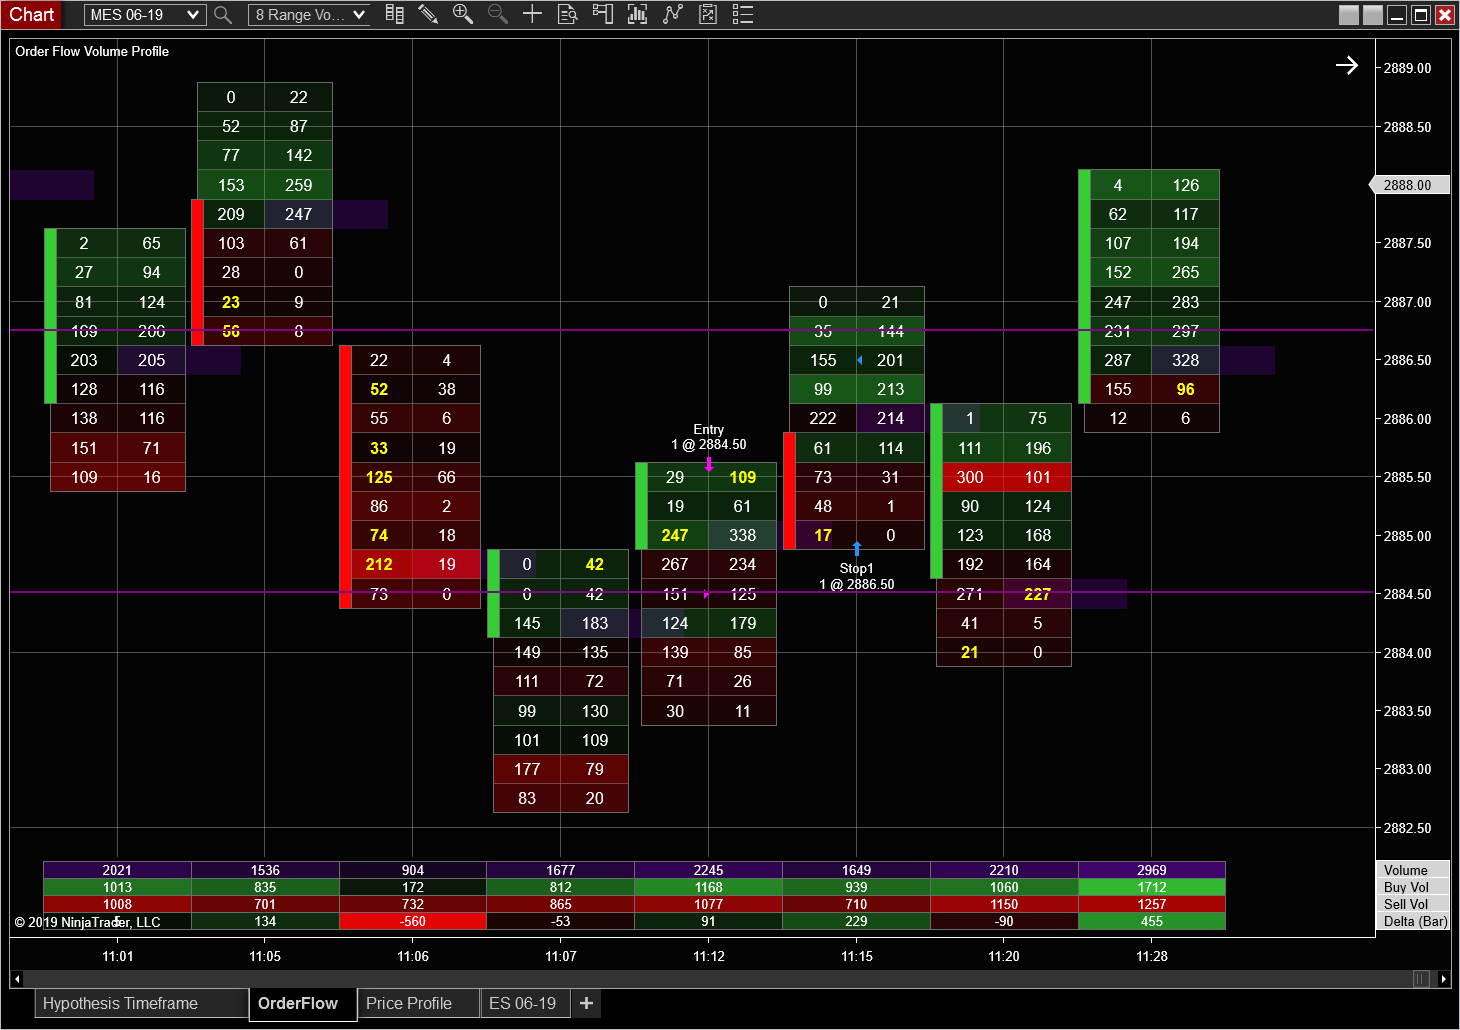Click the green 455 delta cell

click(x=1152, y=921)
